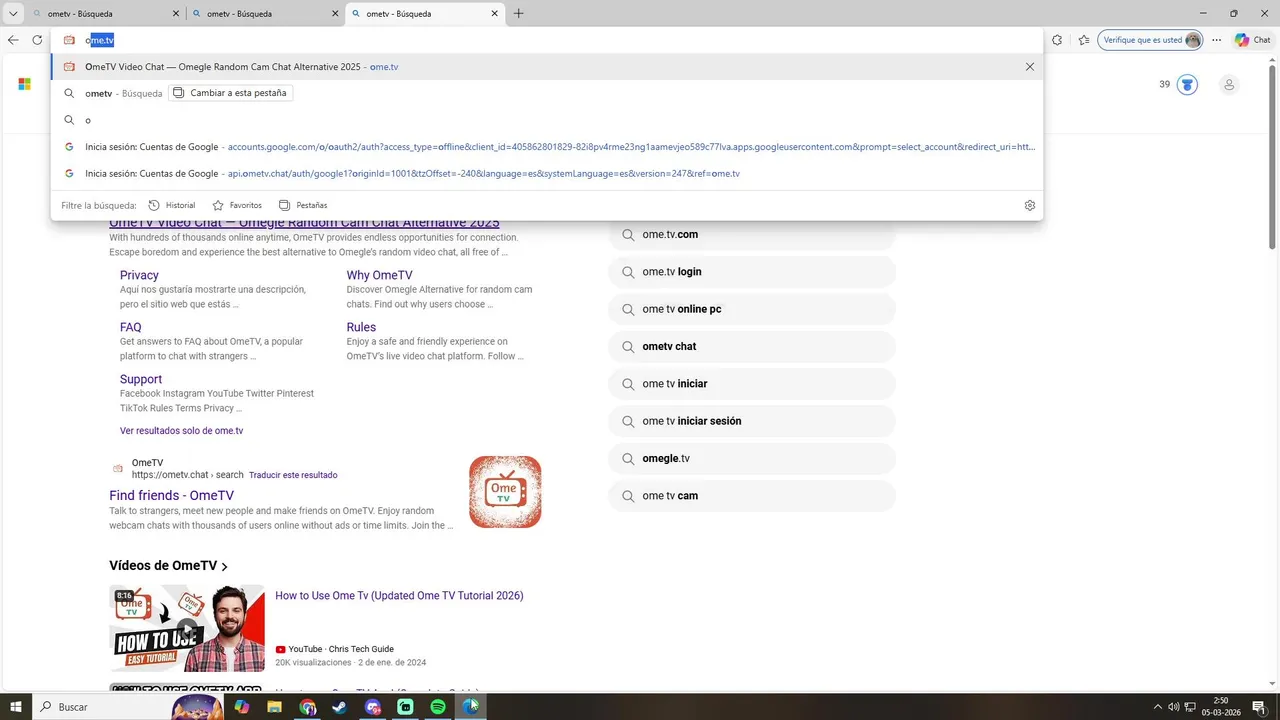Click Traducir este resultado link
Image resolution: width=1280 pixels, height=720 pixels.
tap(293, 475)
